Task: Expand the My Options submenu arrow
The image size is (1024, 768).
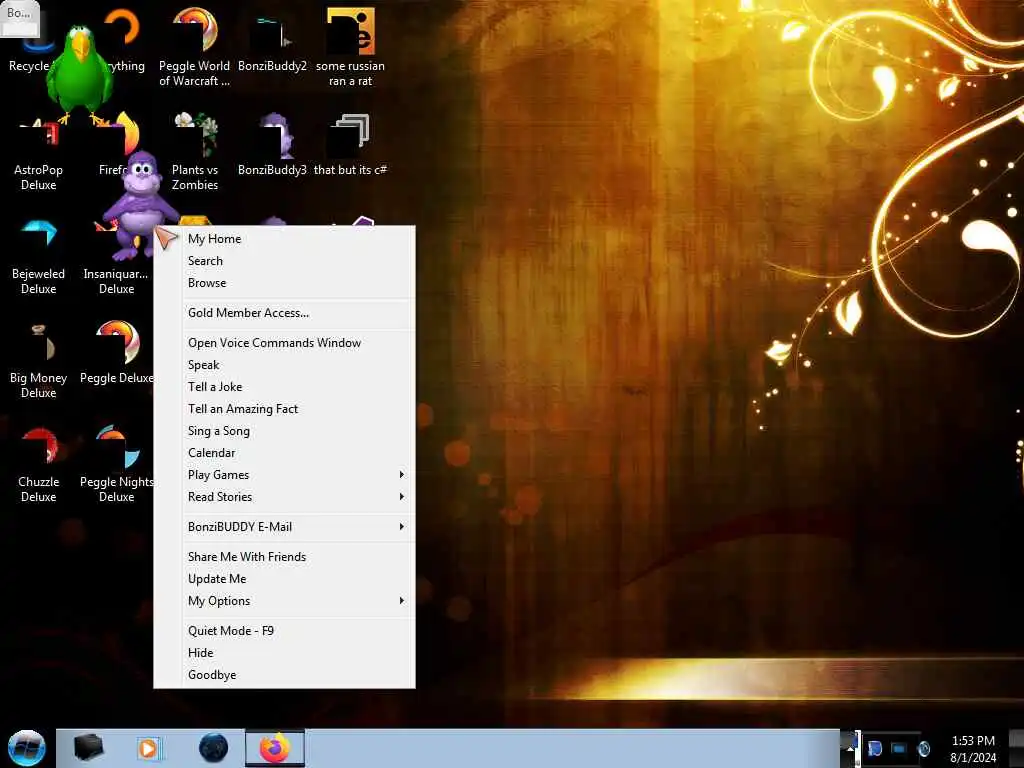Action: [402, 601]
